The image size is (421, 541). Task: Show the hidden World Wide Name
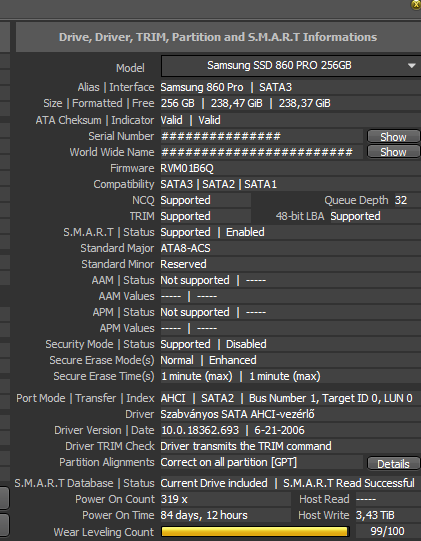(x=394, y=152)
